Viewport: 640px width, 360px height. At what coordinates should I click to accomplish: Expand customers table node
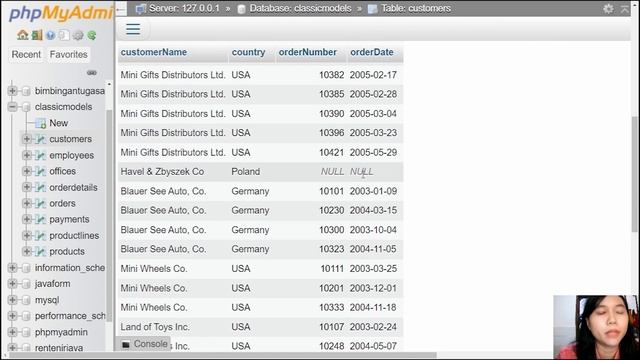(27, 139)
